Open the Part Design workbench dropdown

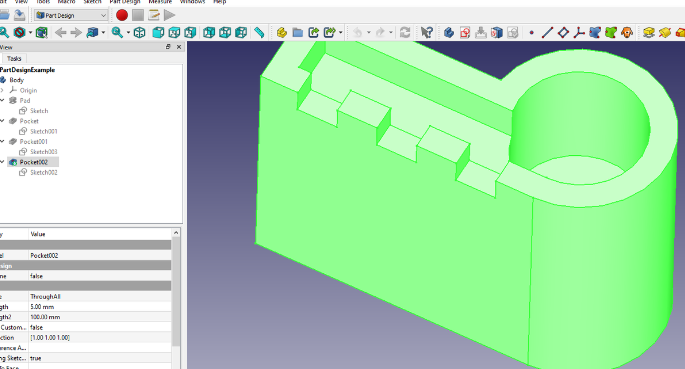click(x=71, y=15)
